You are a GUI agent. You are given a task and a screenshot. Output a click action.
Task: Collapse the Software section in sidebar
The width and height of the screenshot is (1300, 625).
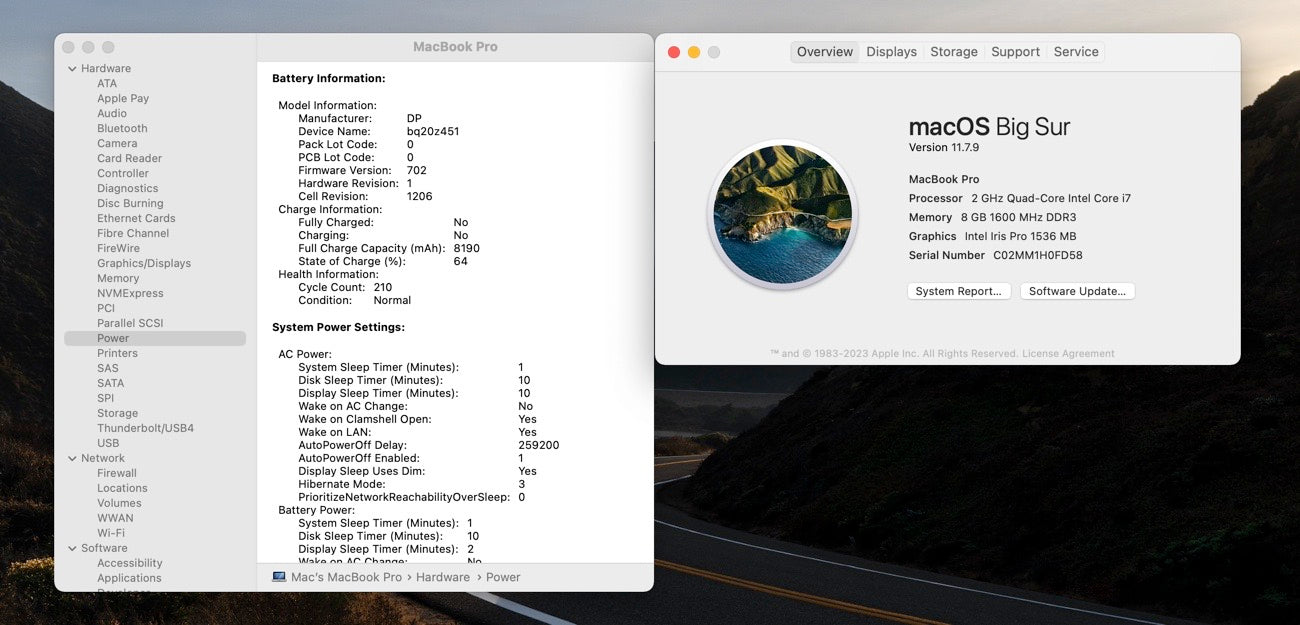coord(72,549)
